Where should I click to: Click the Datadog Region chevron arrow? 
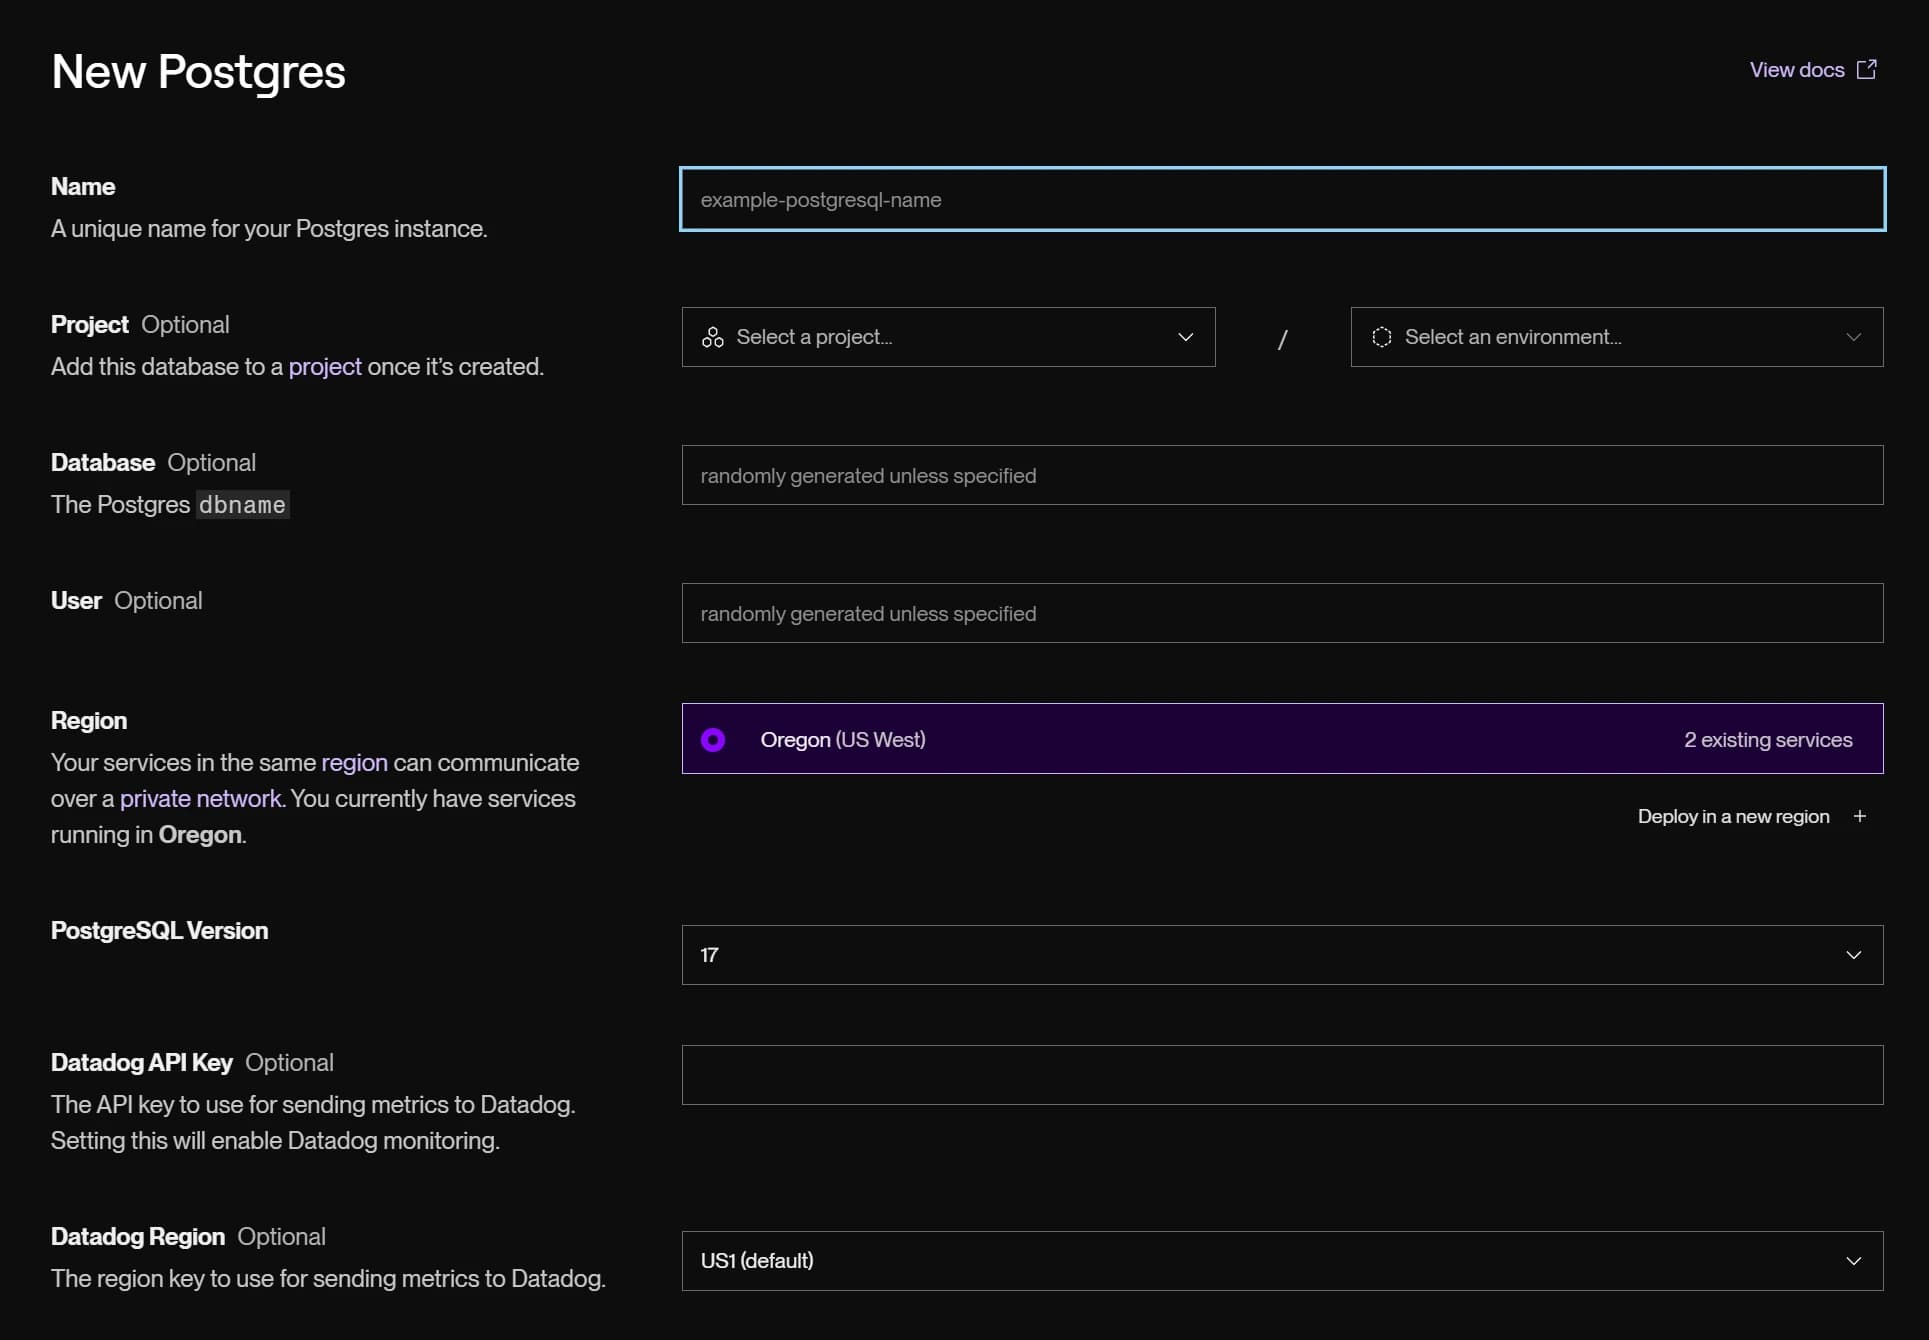pos(1853,1261)
